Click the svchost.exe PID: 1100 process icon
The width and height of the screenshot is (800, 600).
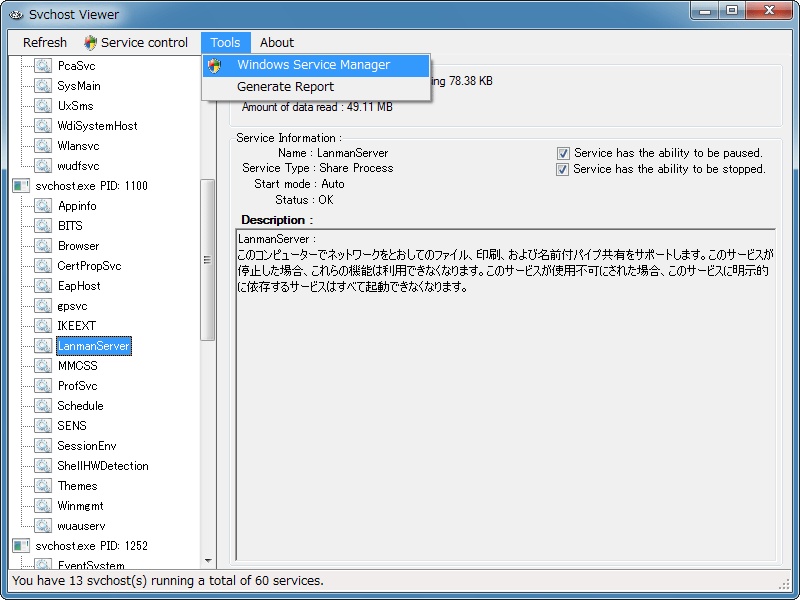21,186
